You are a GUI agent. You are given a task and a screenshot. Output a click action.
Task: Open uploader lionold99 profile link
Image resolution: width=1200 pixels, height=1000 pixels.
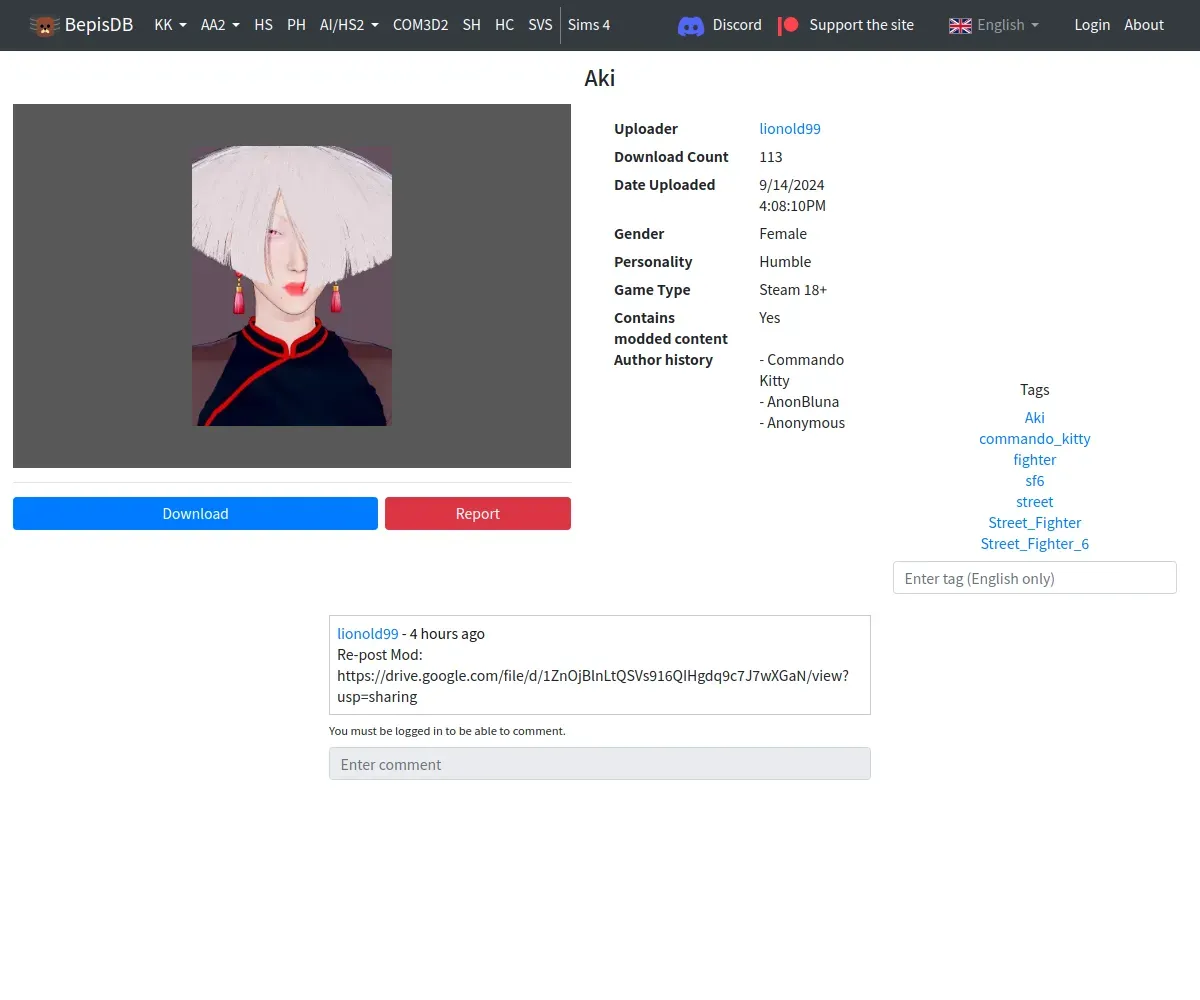point(790,128)
